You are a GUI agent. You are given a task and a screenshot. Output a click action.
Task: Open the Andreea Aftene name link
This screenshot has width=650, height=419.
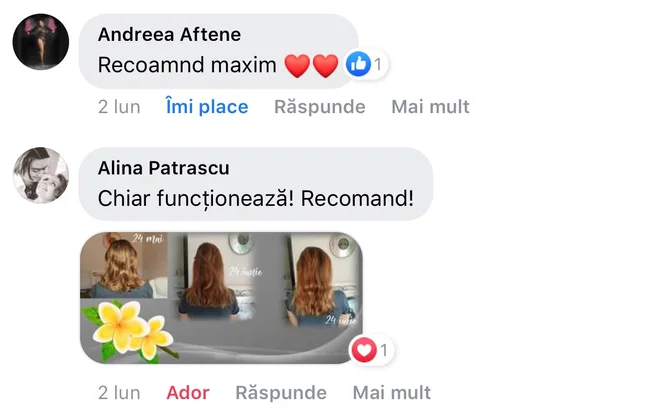coord(169,34)
